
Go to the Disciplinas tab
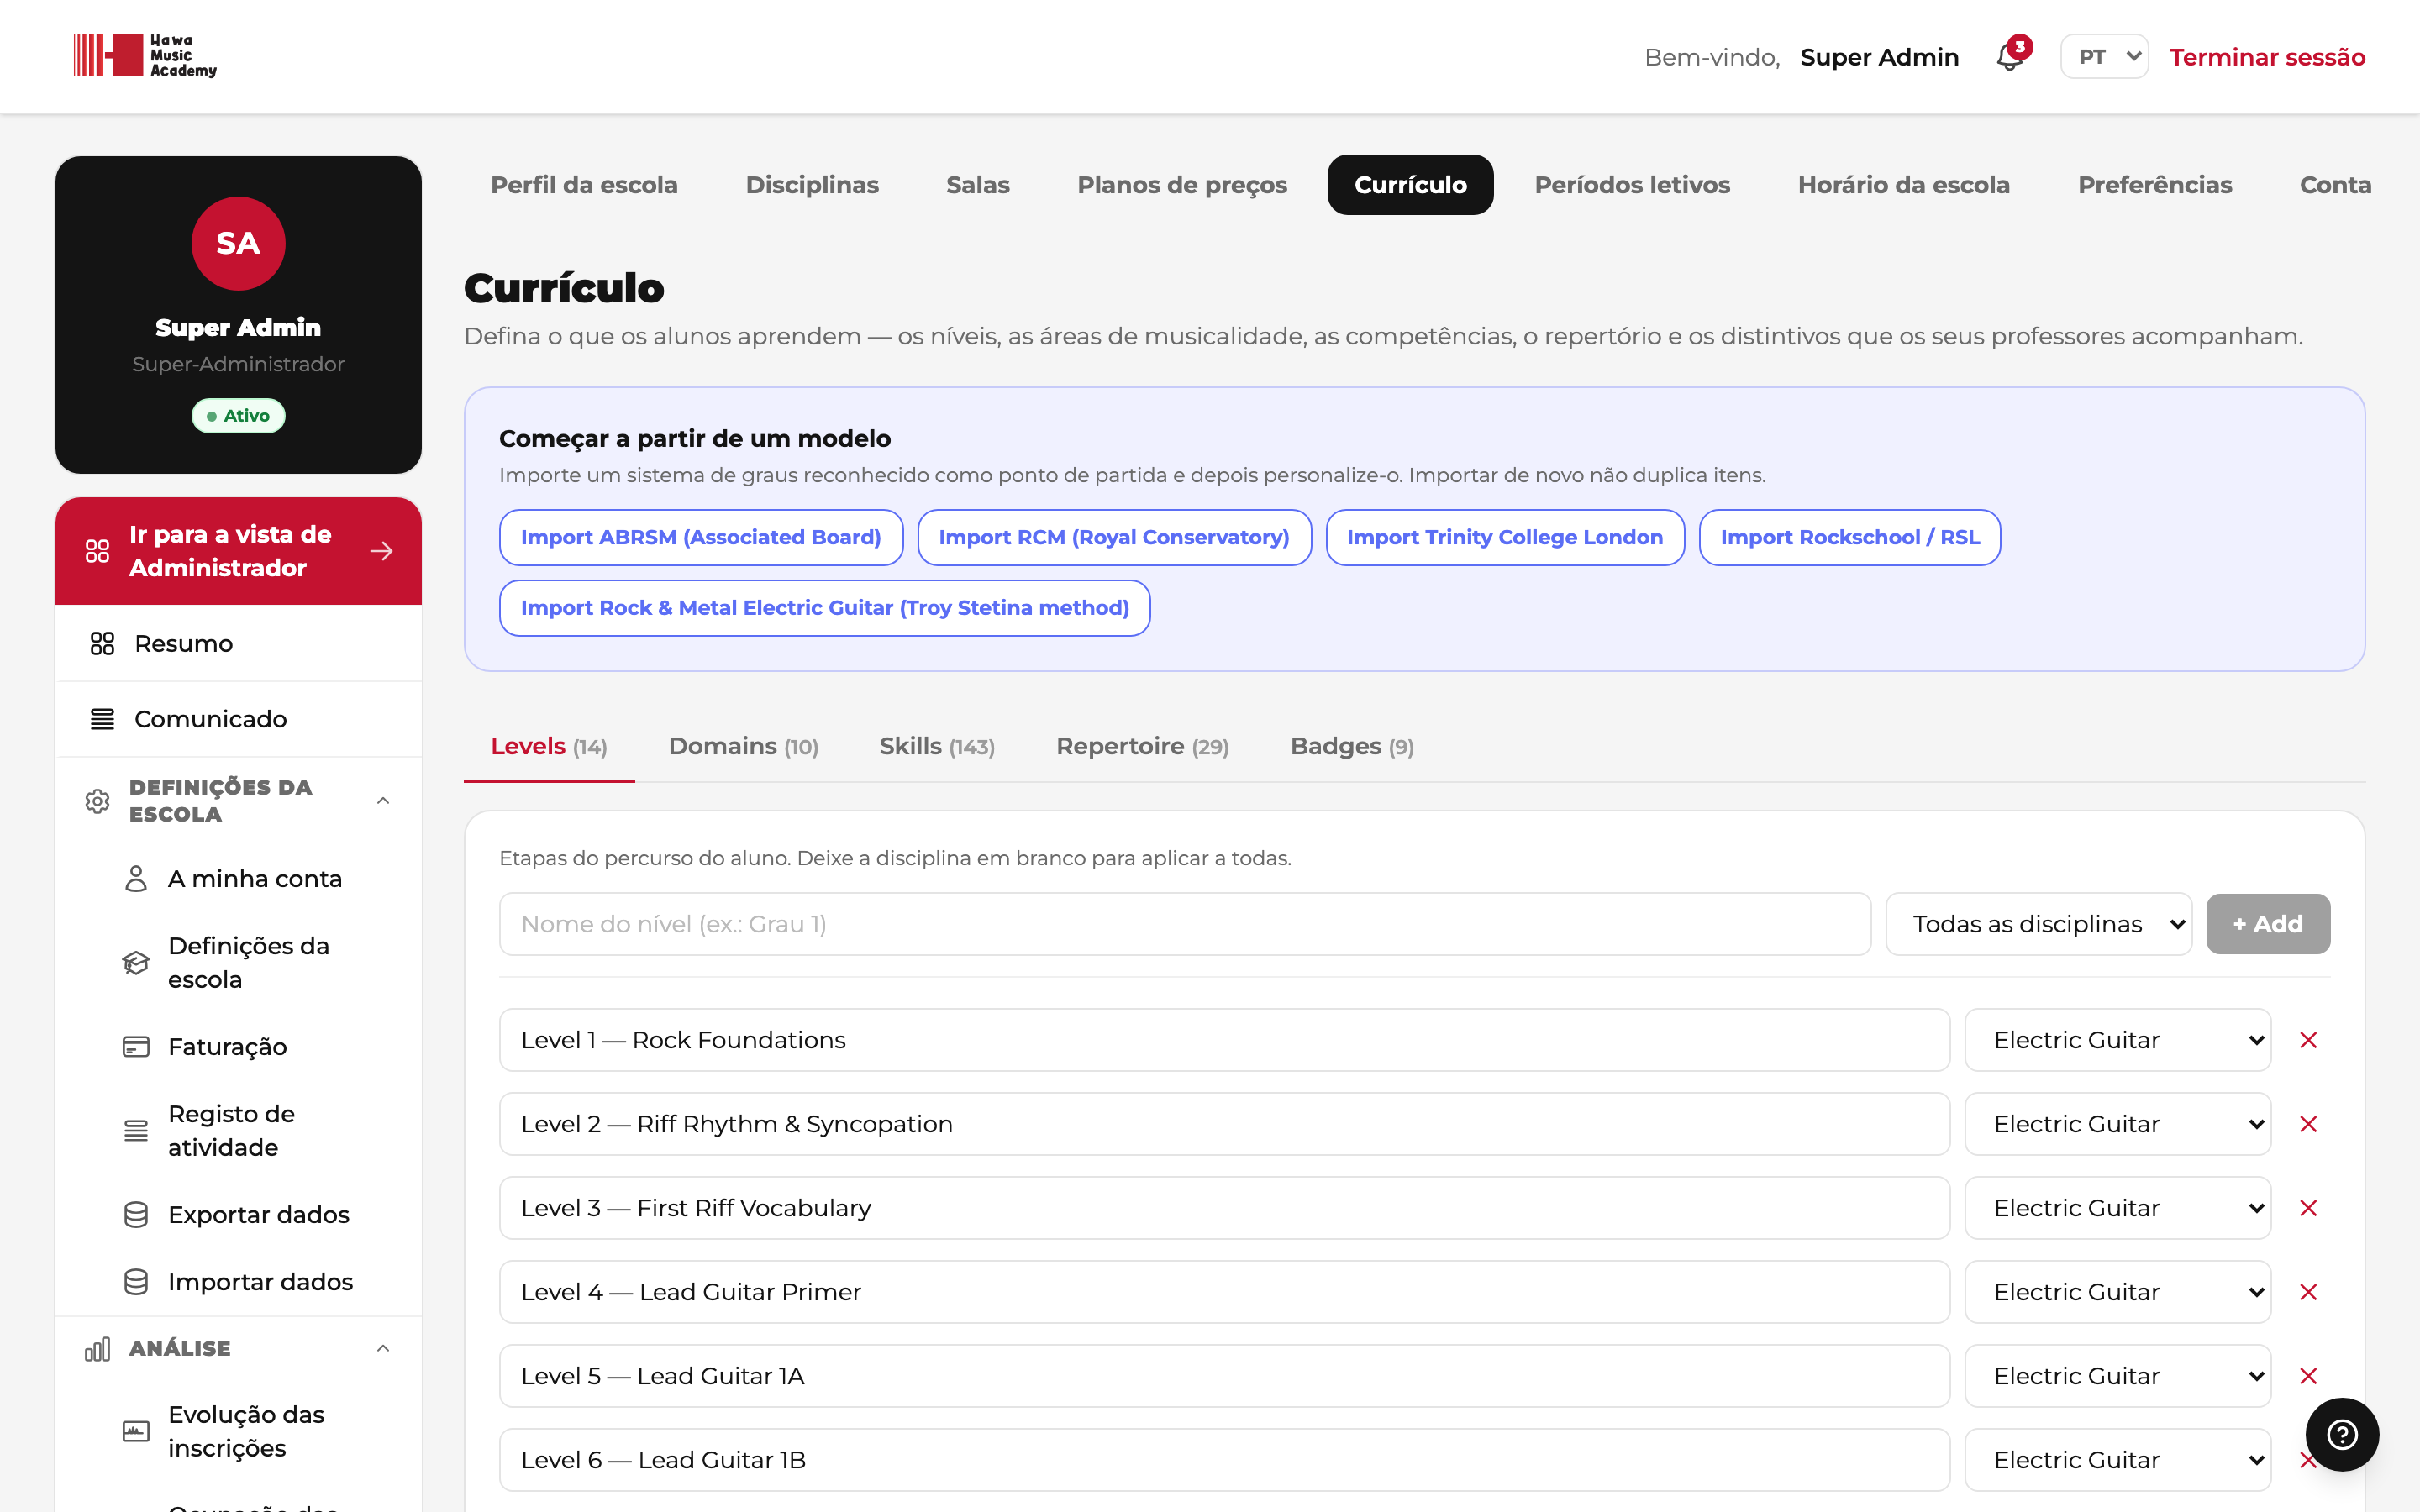[x=812, y=185]
